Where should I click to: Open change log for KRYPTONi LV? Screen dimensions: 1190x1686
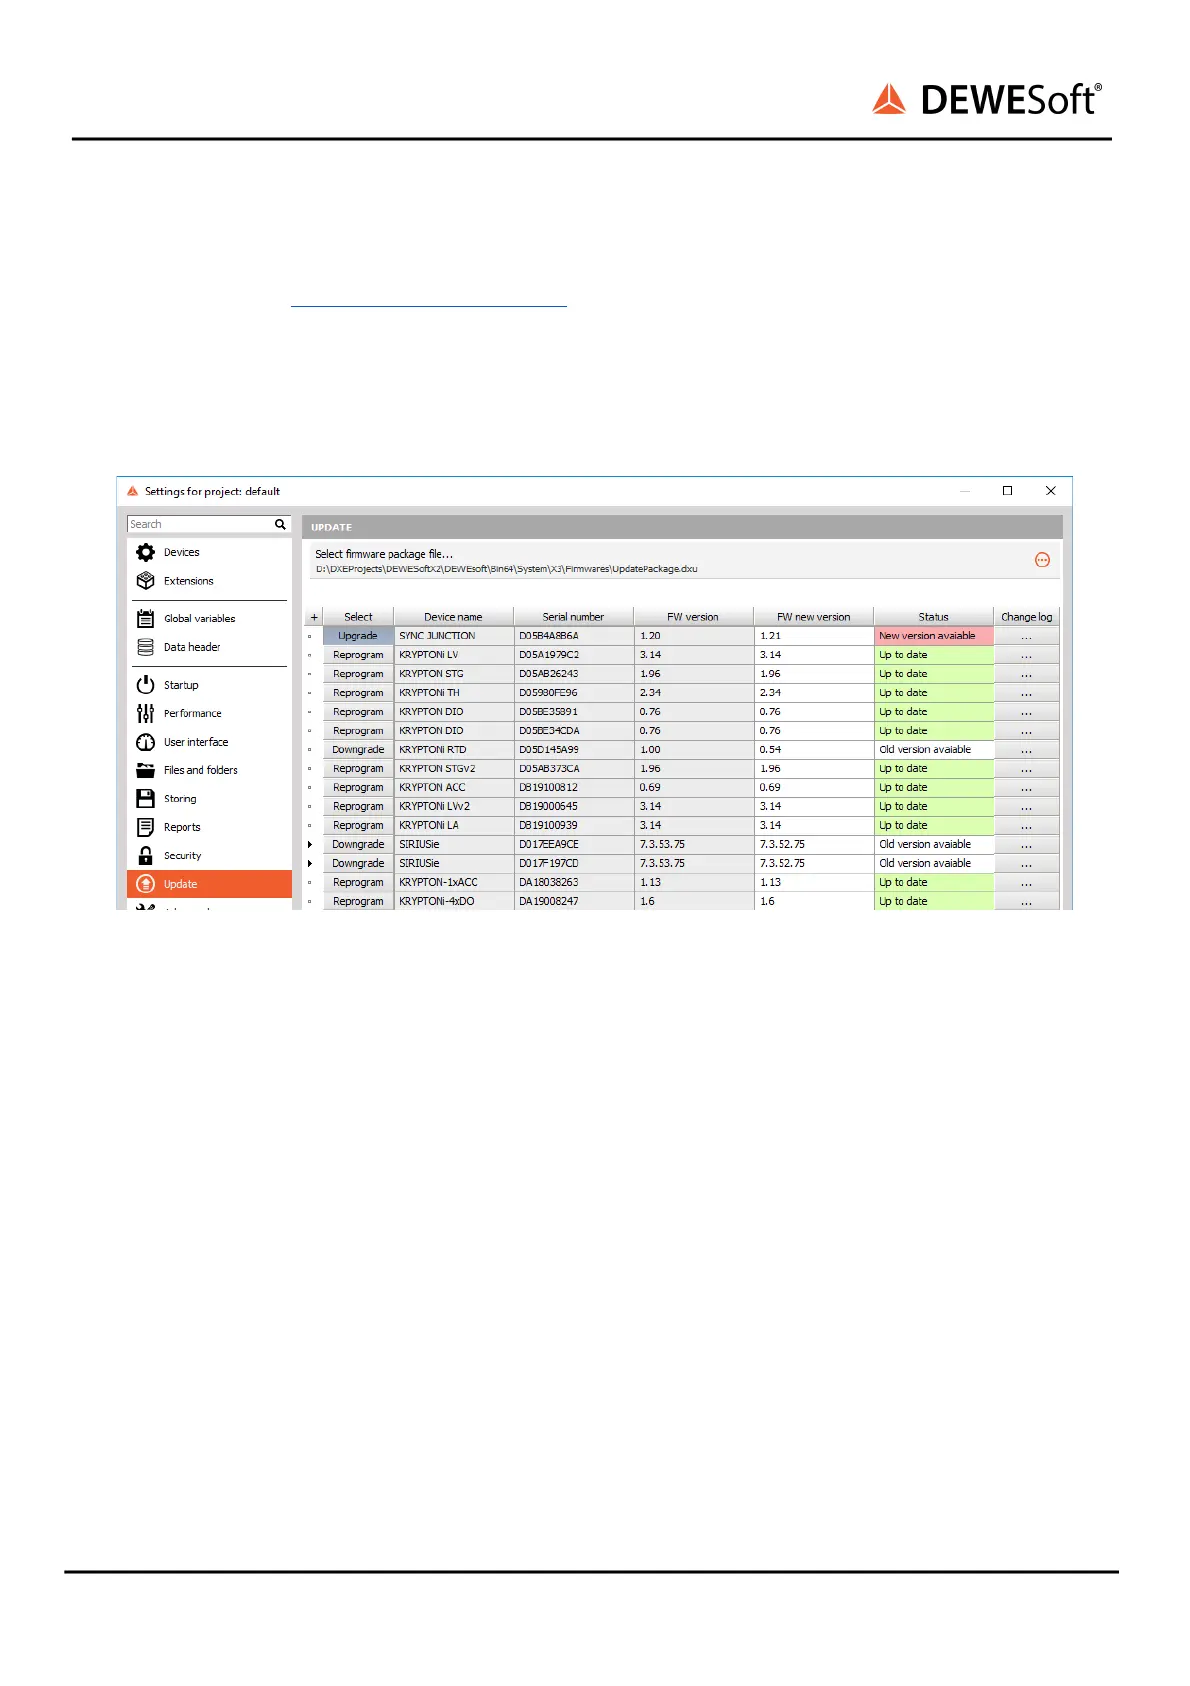[1026, 655]
